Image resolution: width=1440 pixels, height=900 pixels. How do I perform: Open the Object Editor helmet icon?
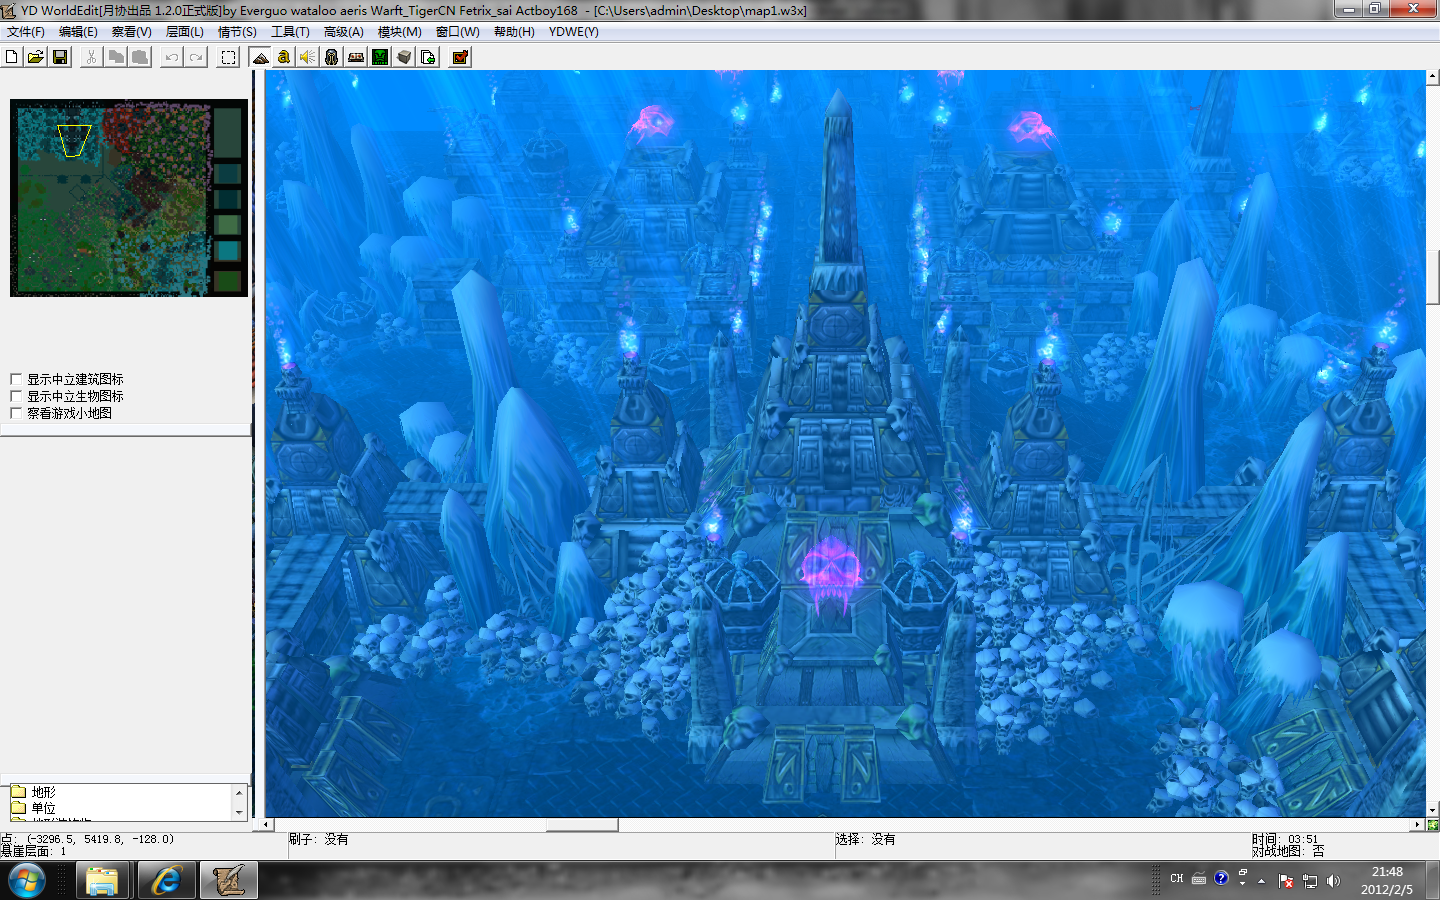coord(332,57)
